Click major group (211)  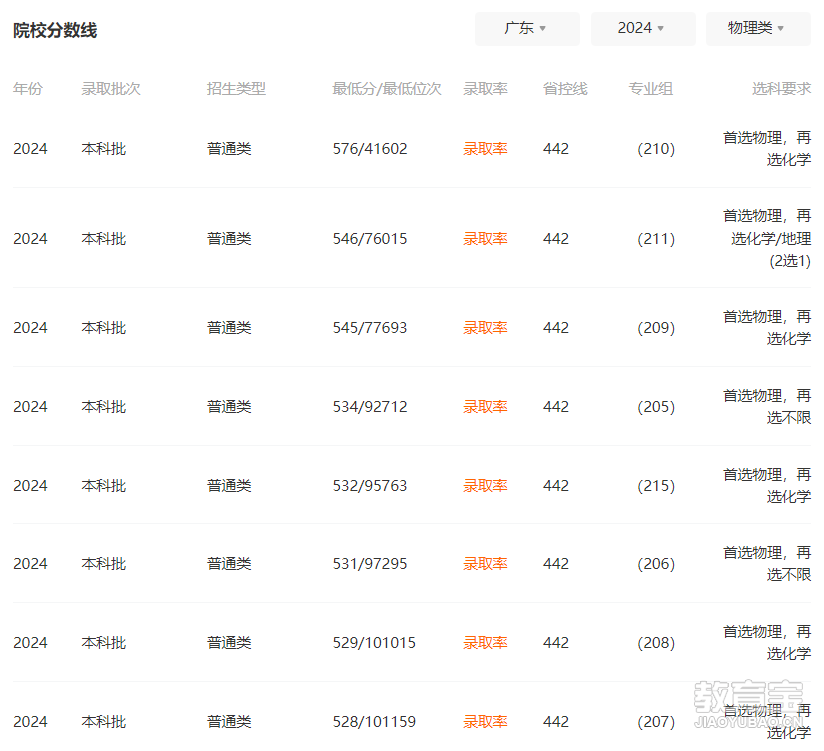coord(656,239)
